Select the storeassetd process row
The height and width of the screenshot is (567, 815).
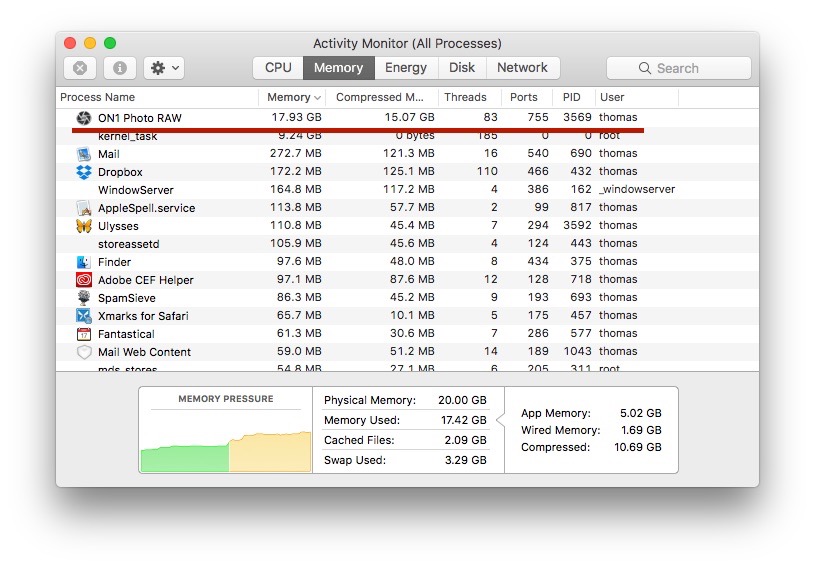click(408, 244)
